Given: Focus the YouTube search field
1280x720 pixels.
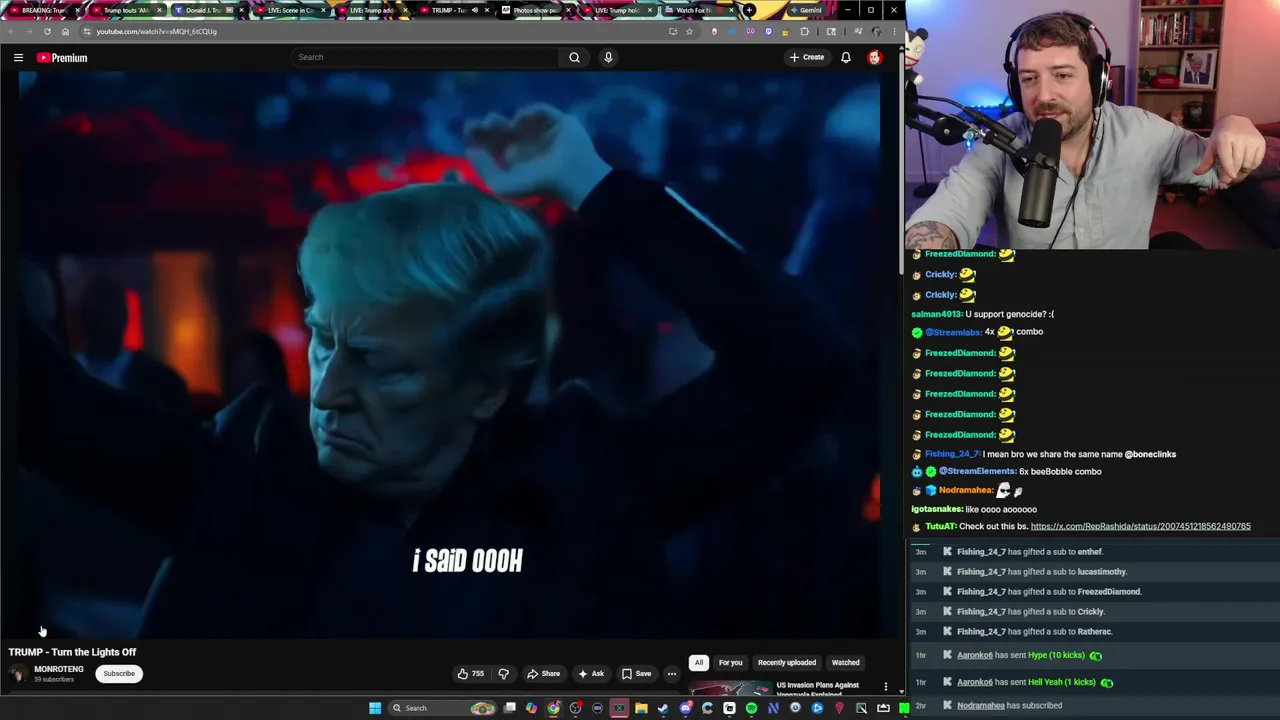Looking at the screenshot, I should click(x=425, y=57).
